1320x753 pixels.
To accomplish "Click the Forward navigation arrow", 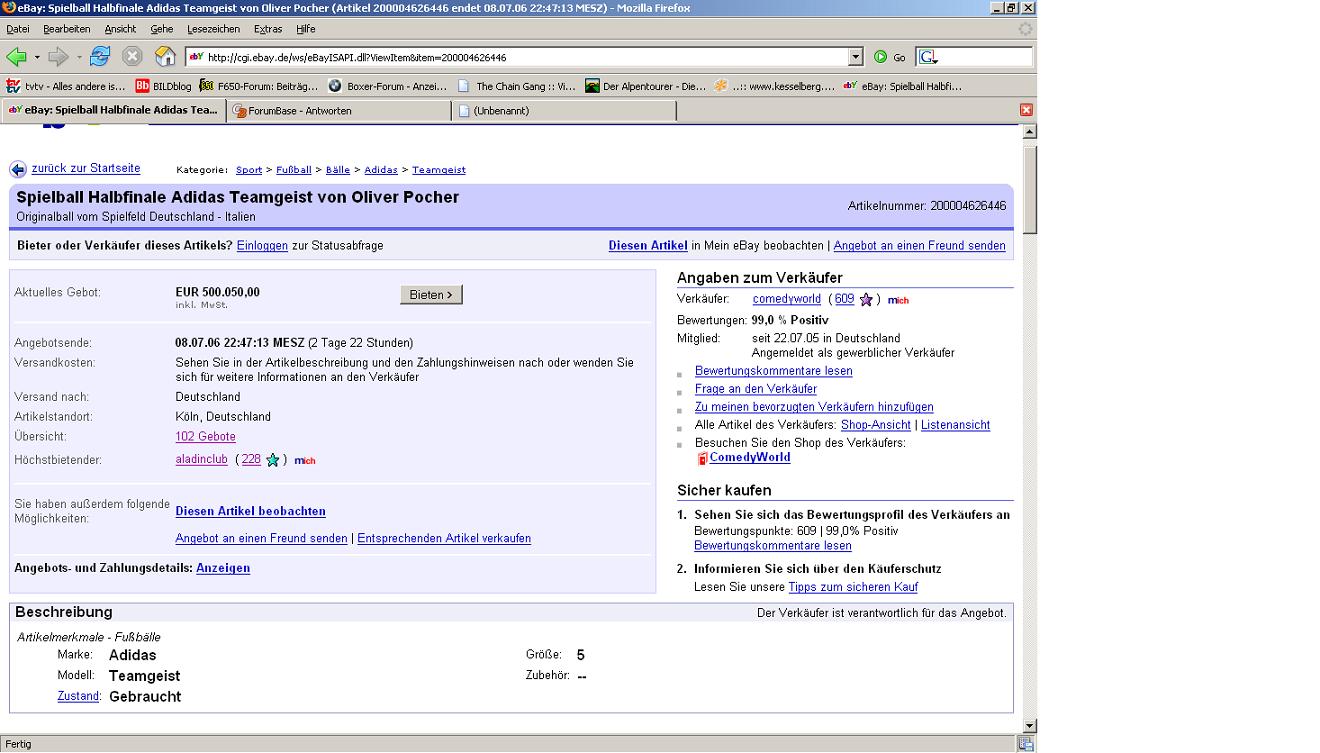I will coord(58,57).
